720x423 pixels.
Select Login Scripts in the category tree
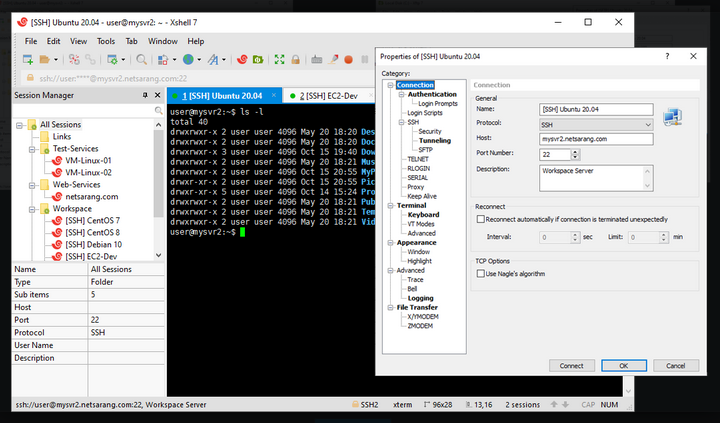pos(425,113)
